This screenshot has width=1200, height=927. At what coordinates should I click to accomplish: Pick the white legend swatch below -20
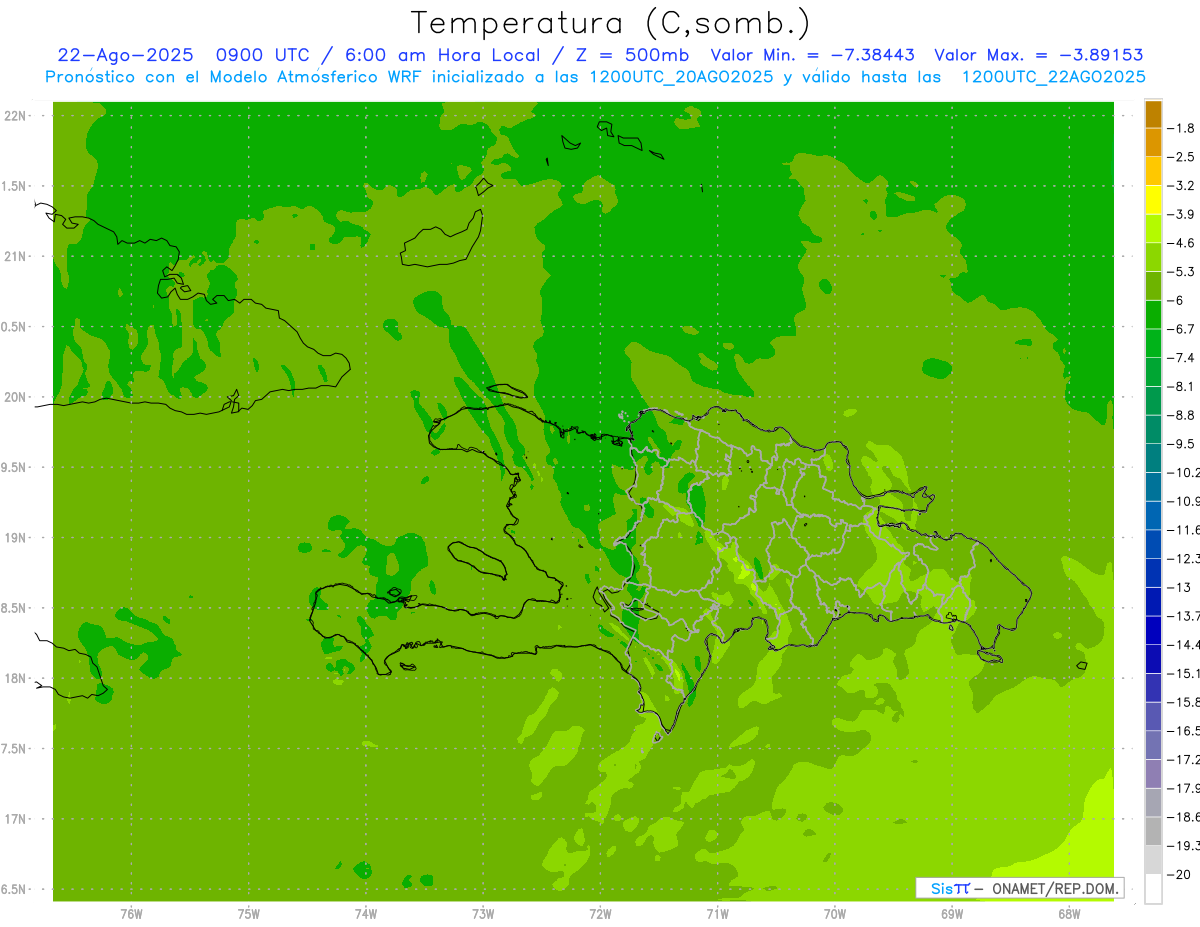(x=1153, y=889)
